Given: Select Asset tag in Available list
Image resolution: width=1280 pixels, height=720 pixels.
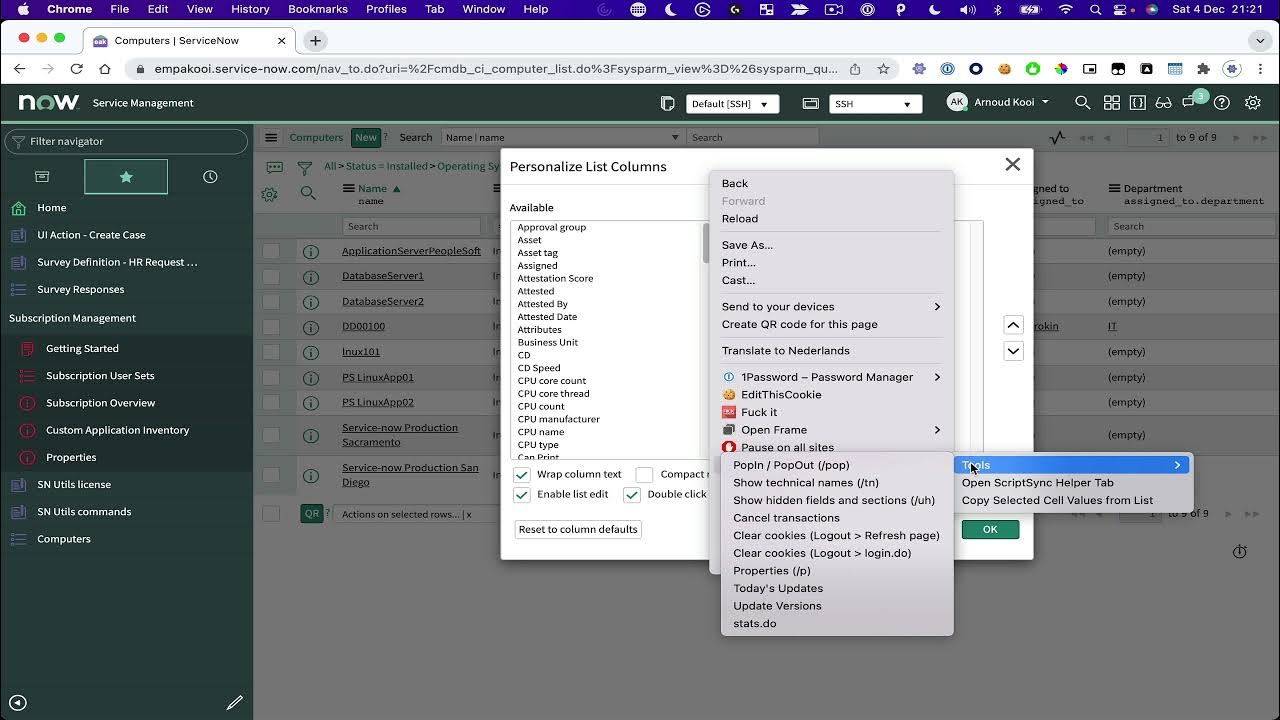Looking at the screenshot, I should pos(538,253).
